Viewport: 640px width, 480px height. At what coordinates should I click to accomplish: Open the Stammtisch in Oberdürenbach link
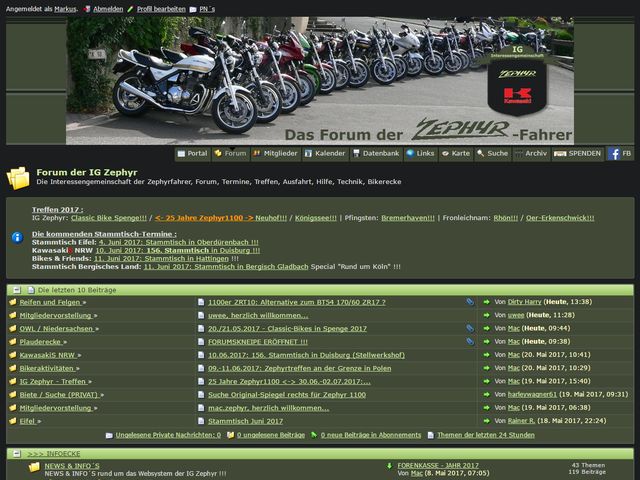178,242
